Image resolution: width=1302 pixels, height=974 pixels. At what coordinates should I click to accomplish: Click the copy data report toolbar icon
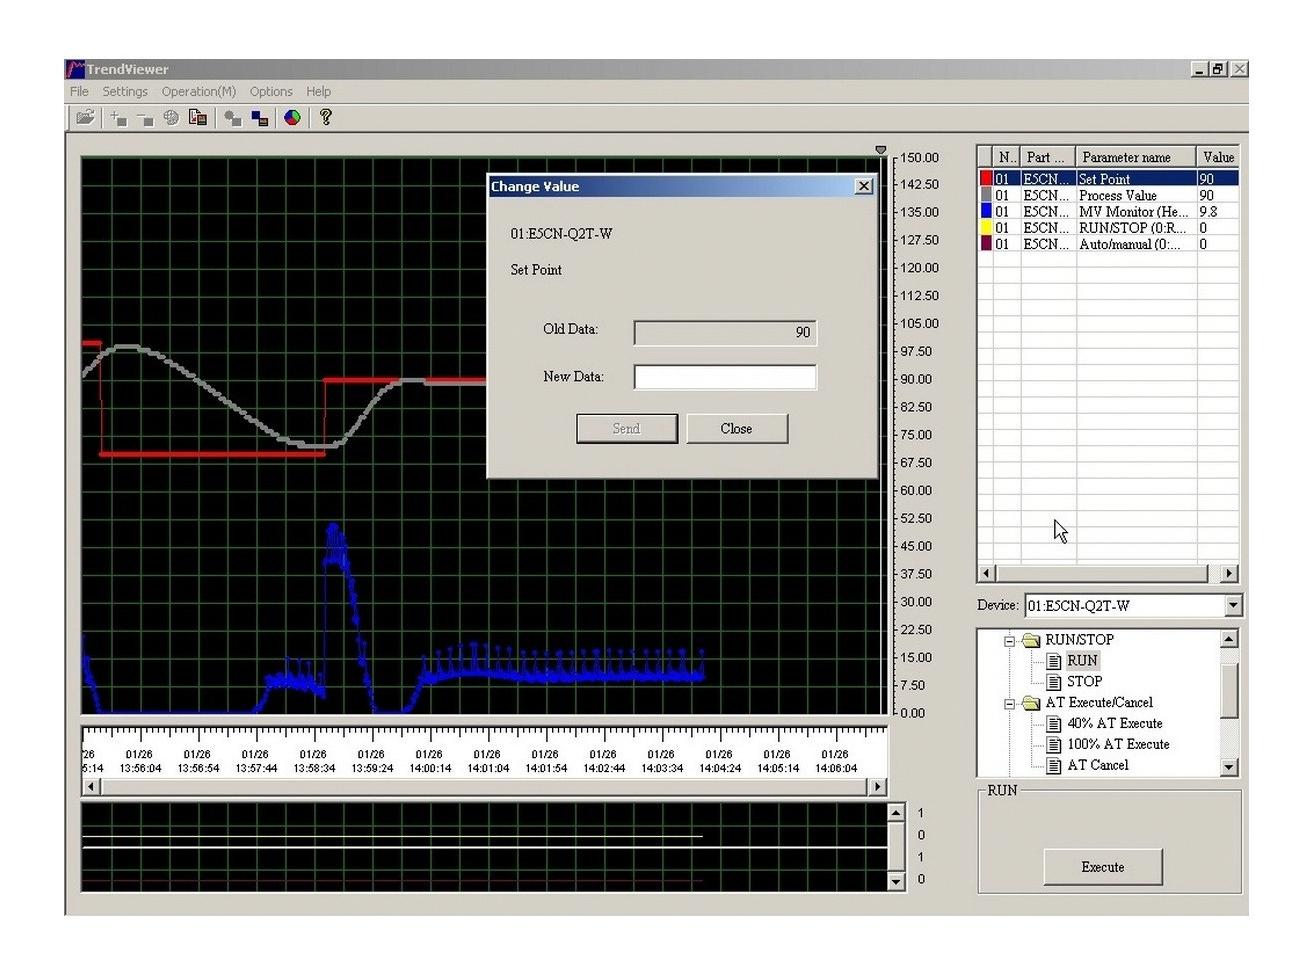coord(198,117)
